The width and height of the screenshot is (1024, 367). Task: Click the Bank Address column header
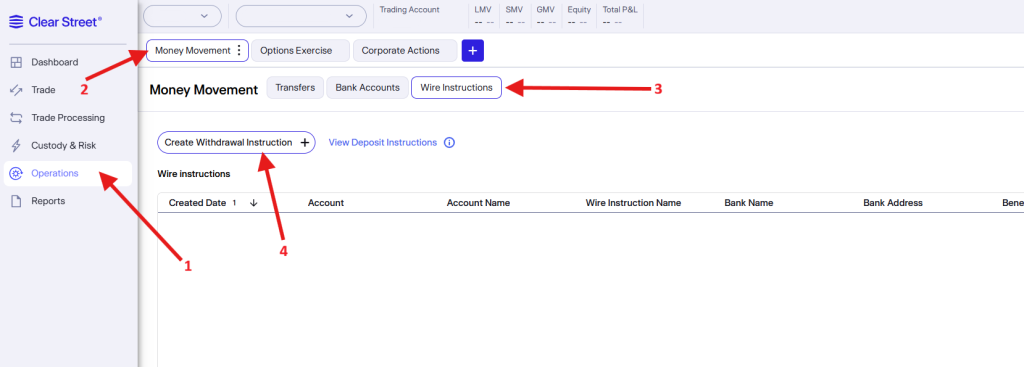point(893,203)
